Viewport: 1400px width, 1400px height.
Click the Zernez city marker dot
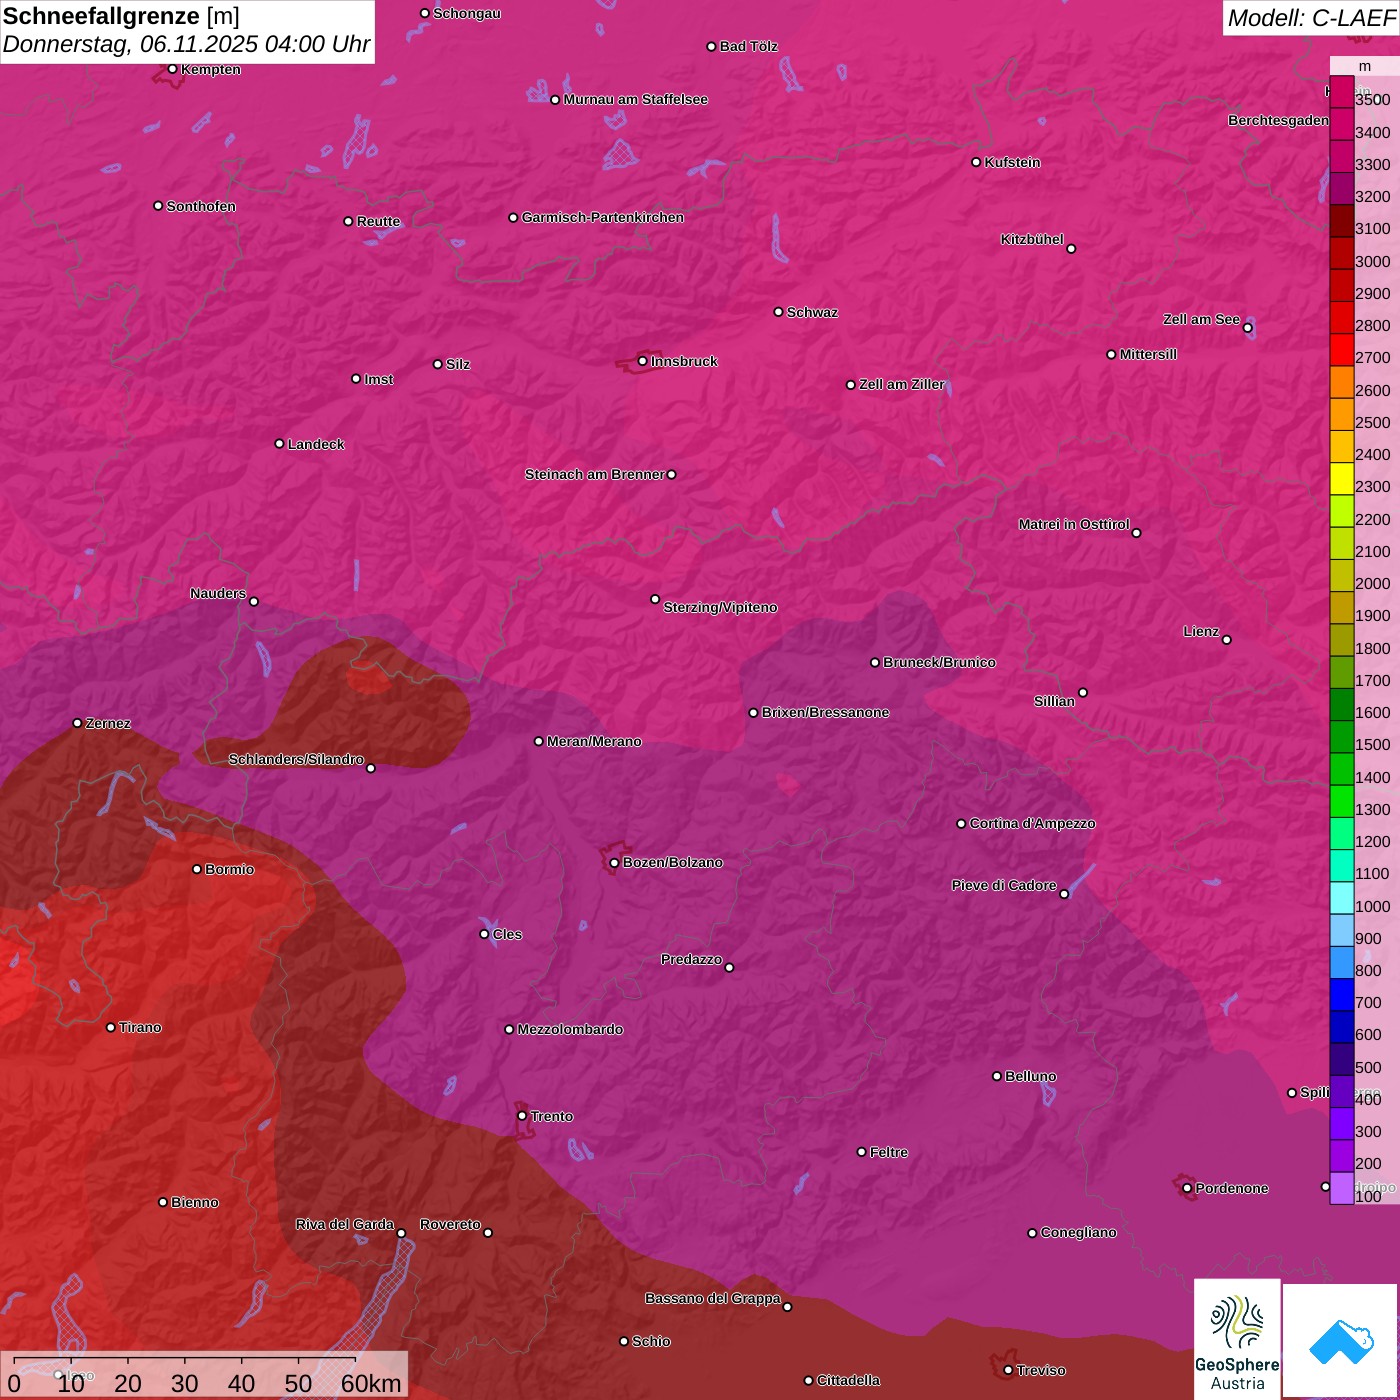point(77,723)
